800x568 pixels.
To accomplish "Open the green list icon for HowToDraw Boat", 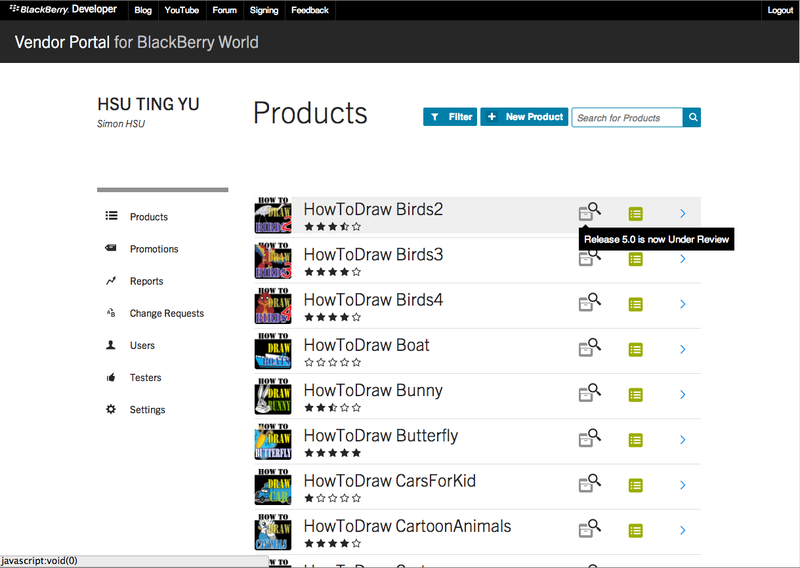I will pyautogui.click(x=635, y=350).
